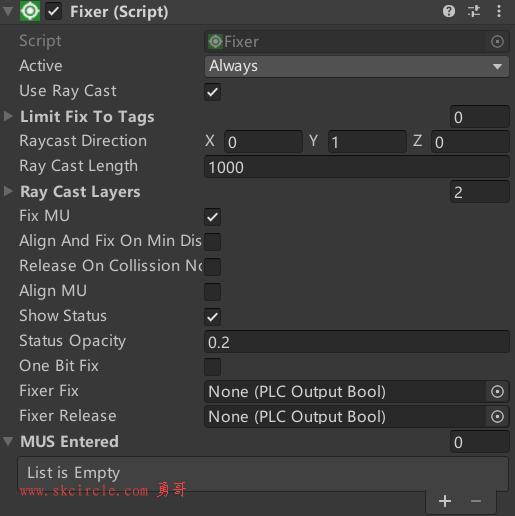Open the component preset settings icon

[474, 11]
